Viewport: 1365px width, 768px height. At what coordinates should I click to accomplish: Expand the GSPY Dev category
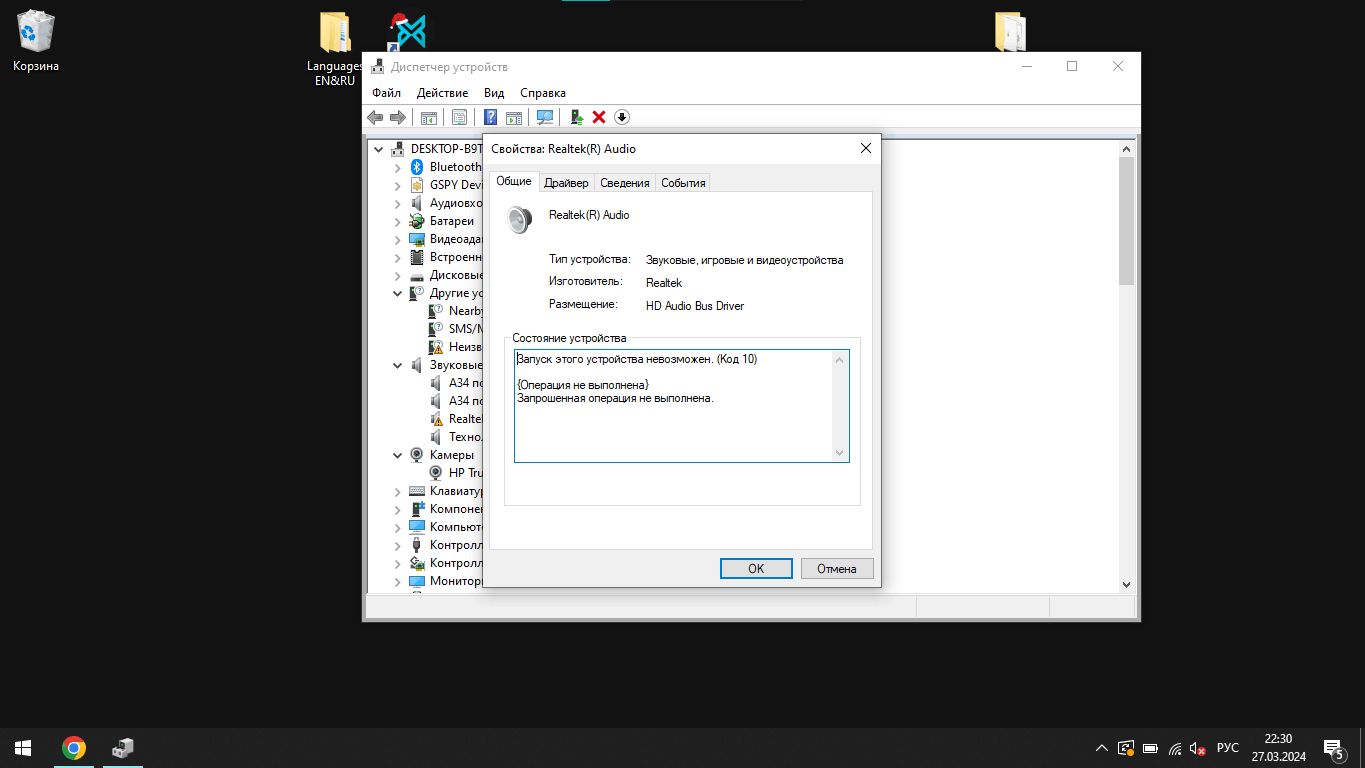tap(397, 185)
